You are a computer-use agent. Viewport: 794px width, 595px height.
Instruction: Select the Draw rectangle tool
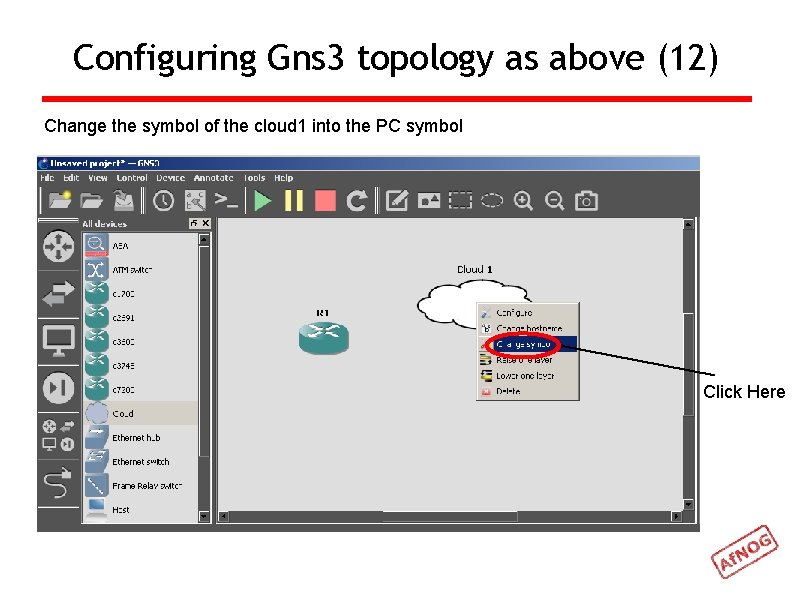point(460,201)
